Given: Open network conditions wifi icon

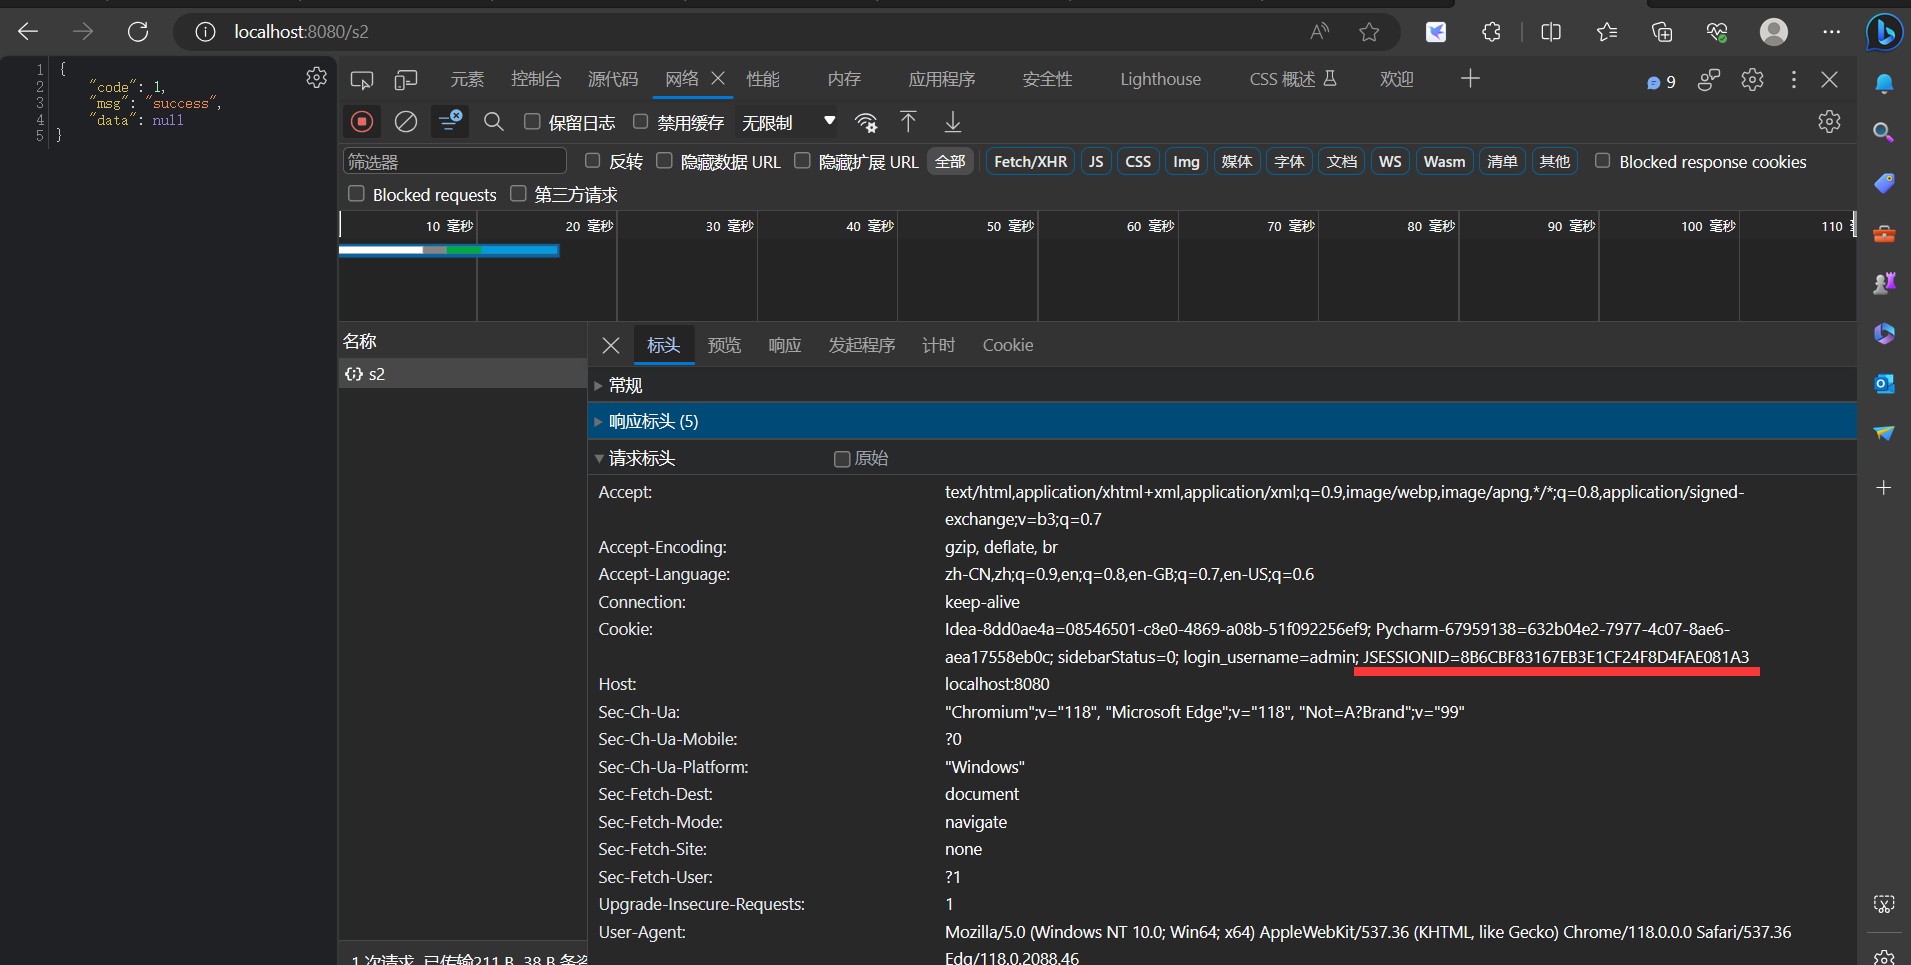Looking at the screenshot, I should coord(866,122).
